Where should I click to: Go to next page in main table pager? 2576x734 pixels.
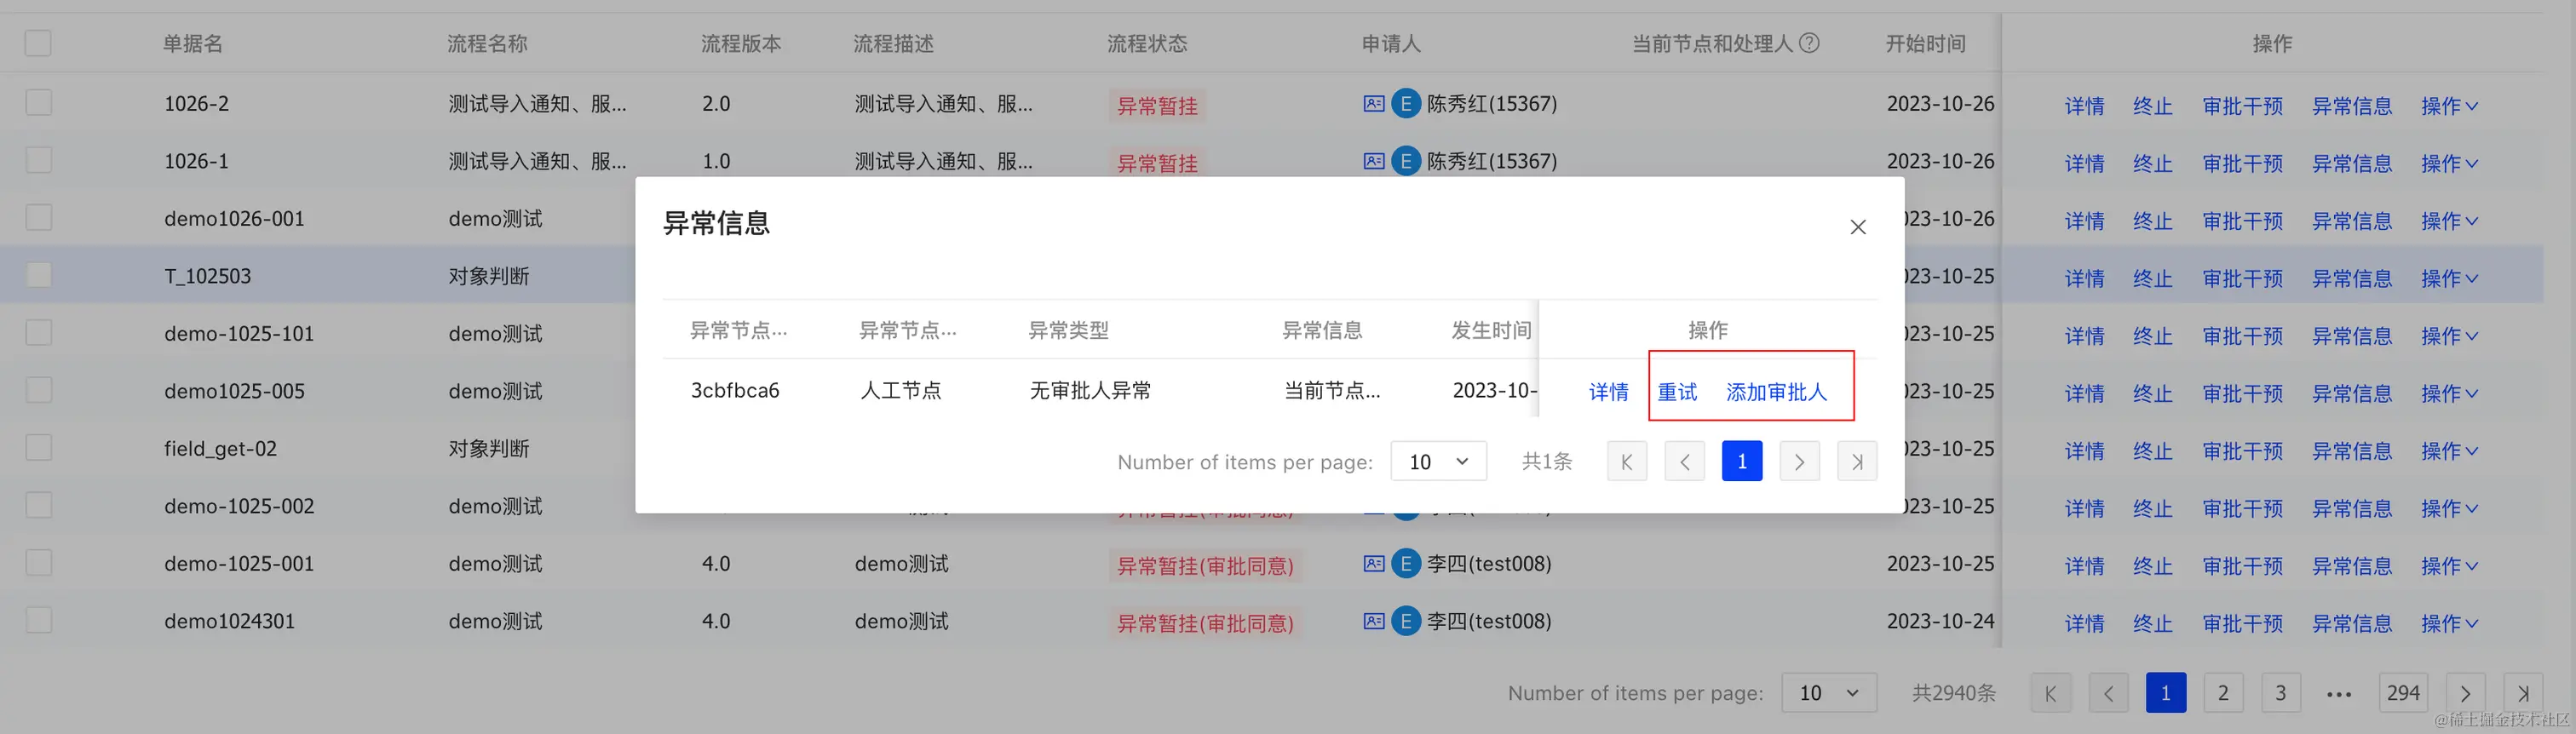point(2465,692)
